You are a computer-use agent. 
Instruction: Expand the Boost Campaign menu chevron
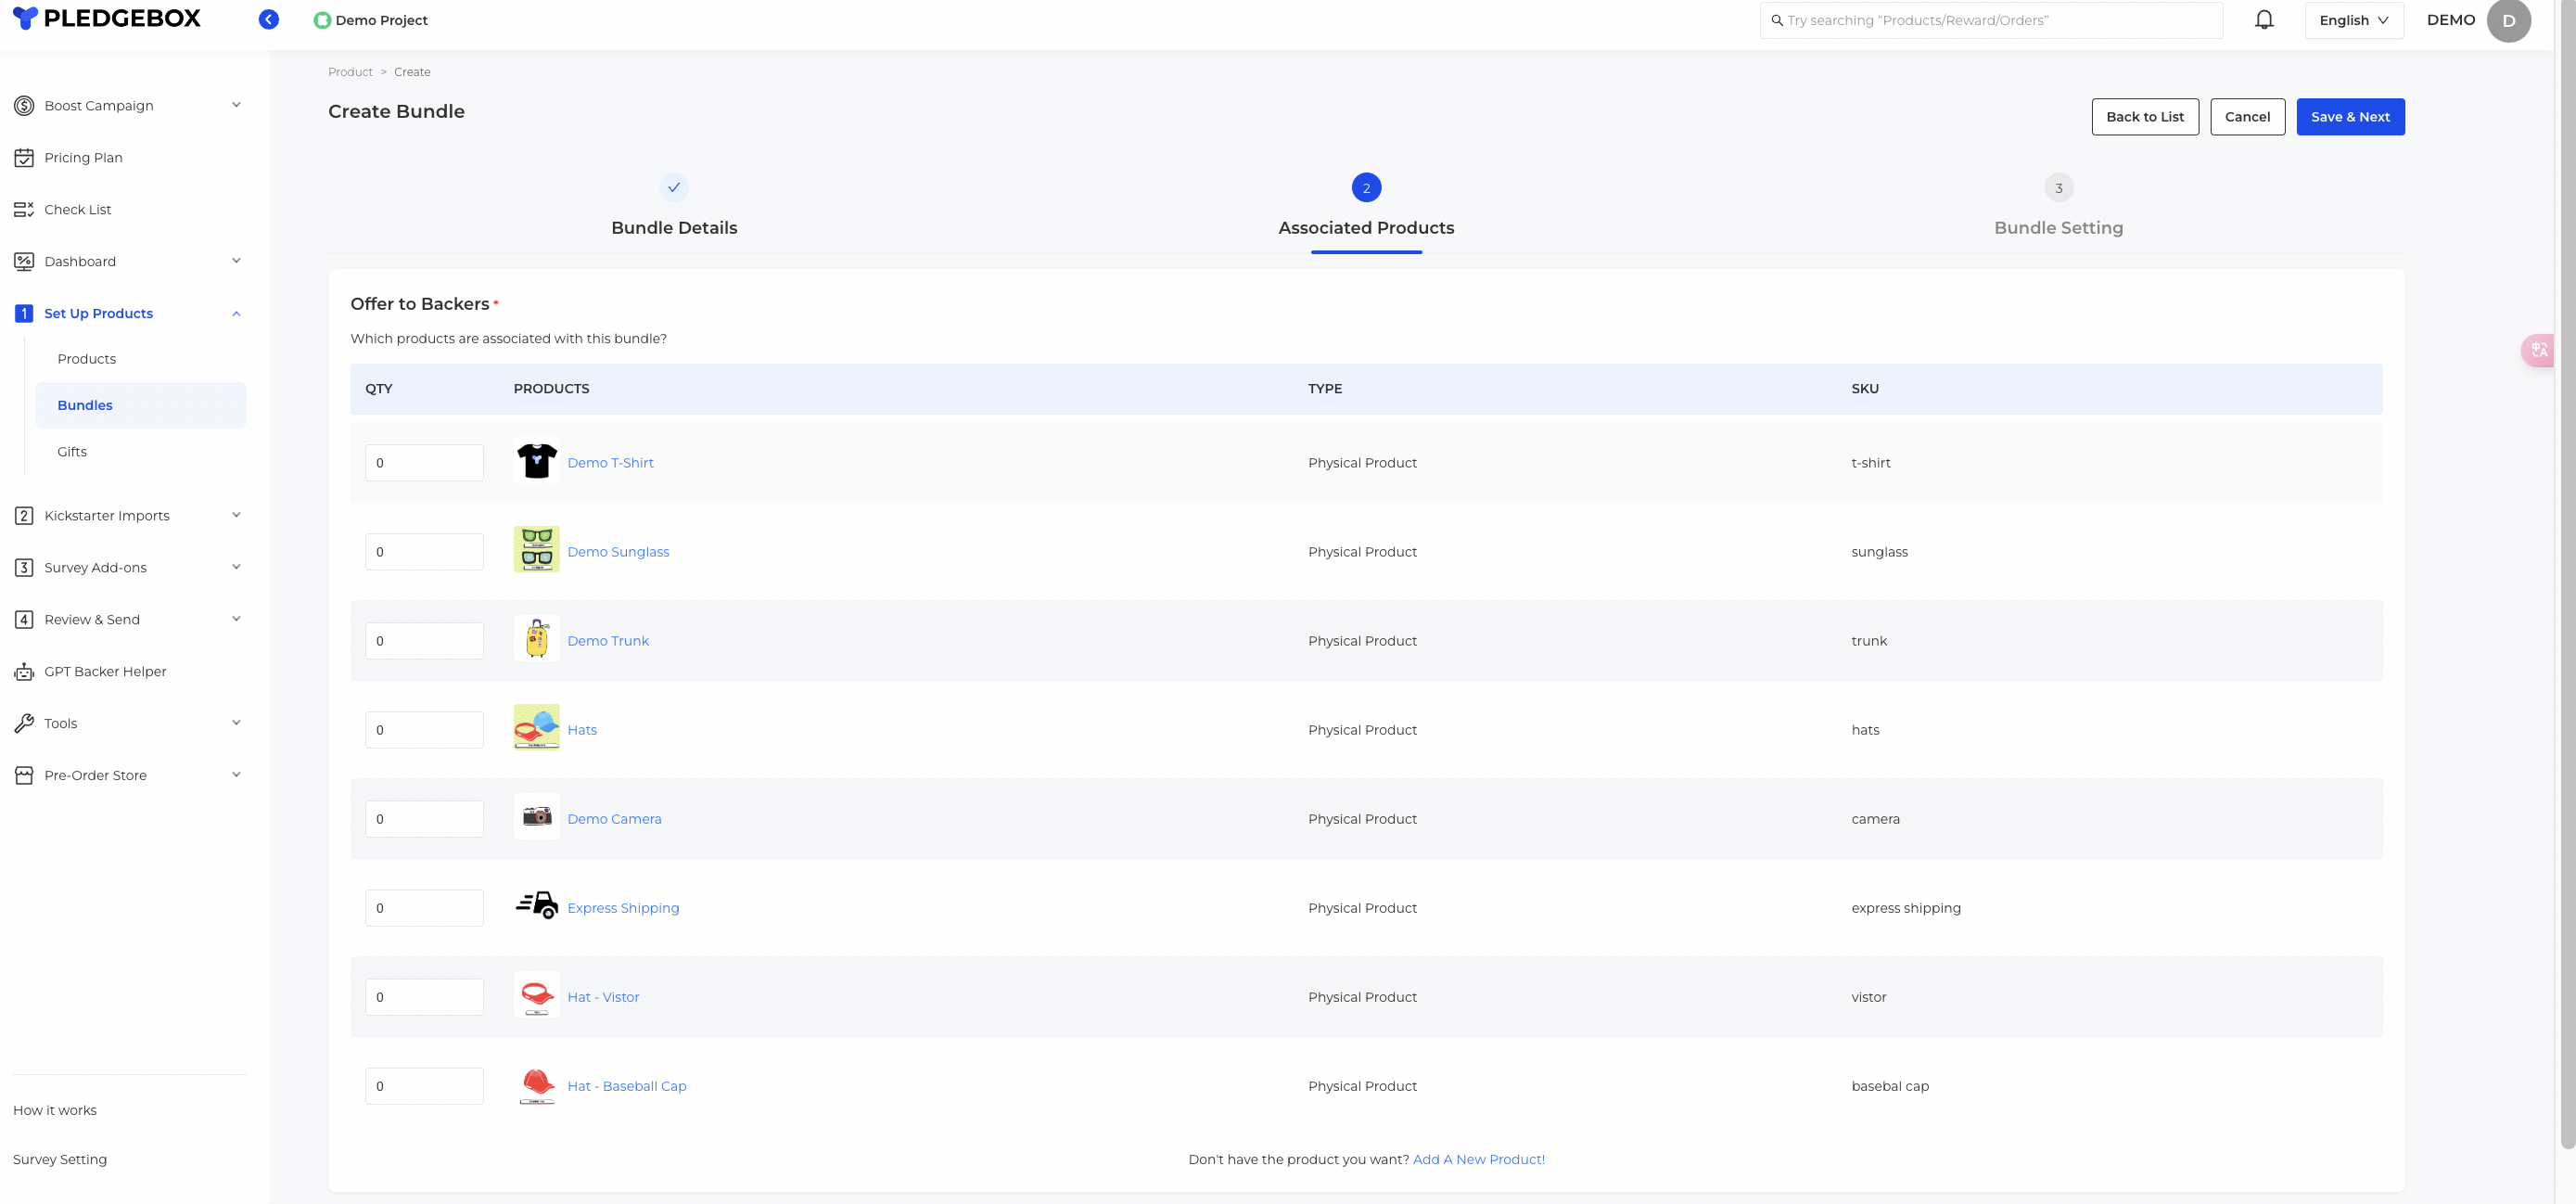click(x=236, y=105)
